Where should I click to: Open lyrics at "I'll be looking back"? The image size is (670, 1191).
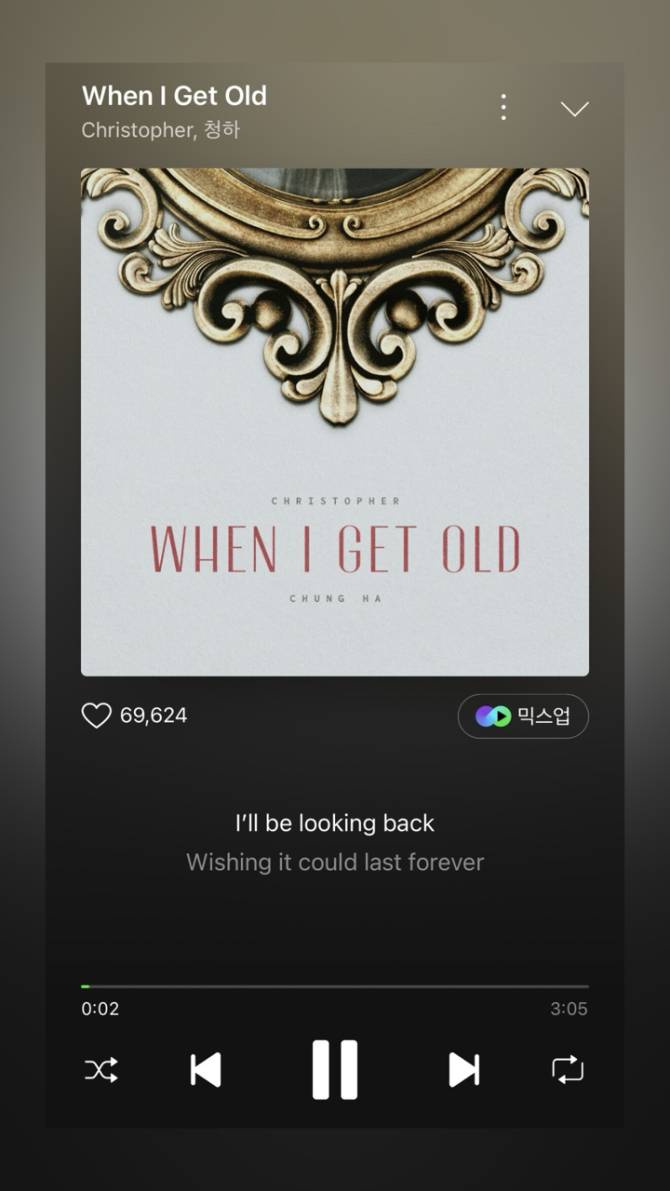coord(335,823)
